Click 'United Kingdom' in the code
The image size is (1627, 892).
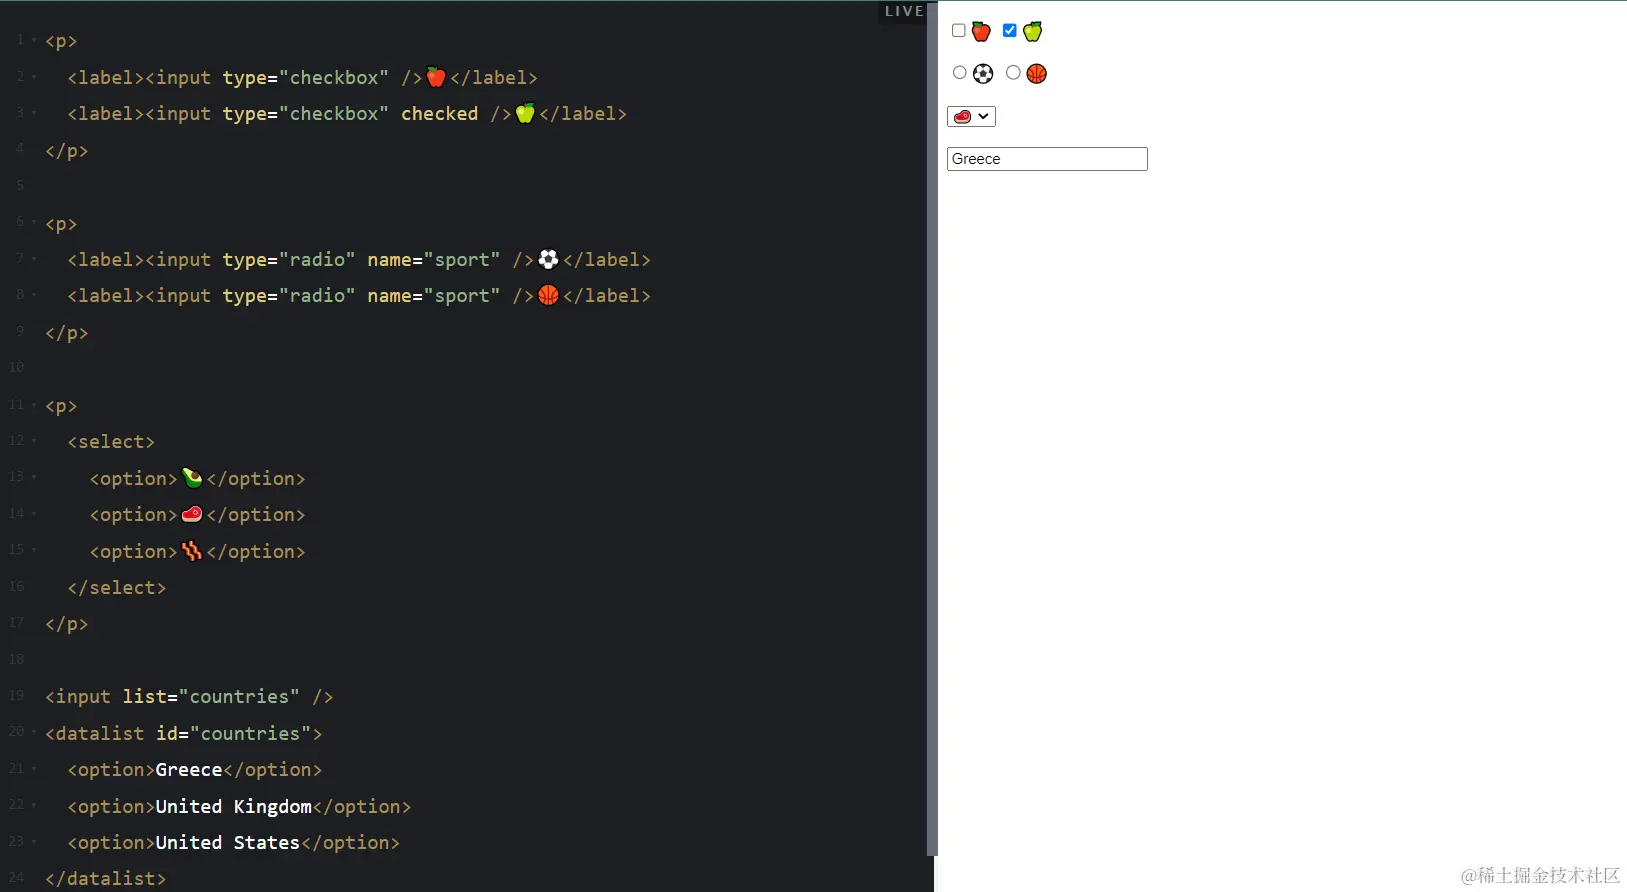tap(234, 806)
